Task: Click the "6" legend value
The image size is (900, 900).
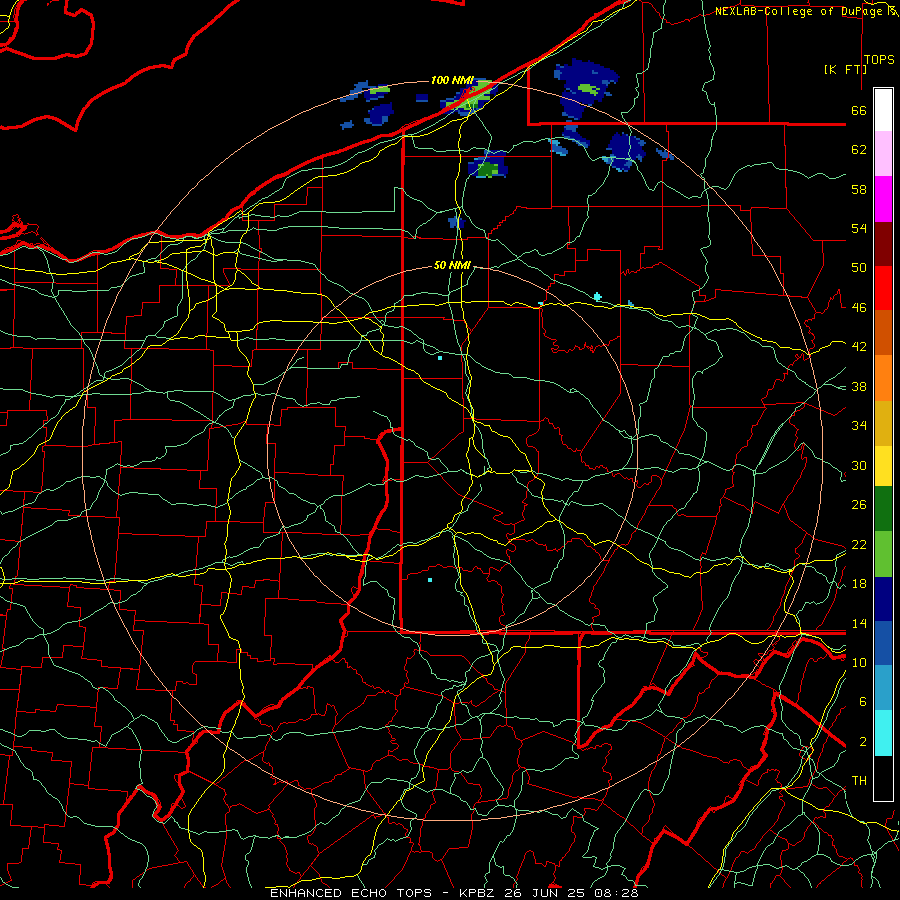Action: coord(863,702)
